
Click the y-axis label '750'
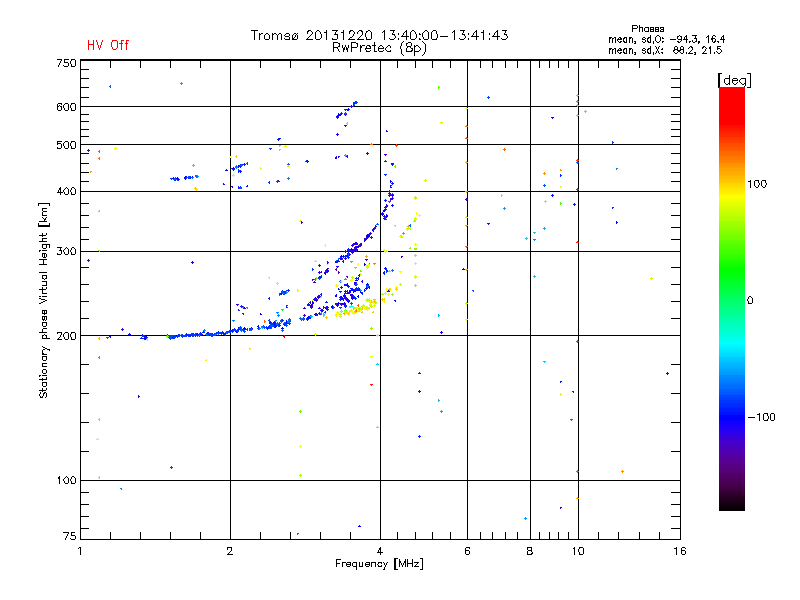point(66,63)
